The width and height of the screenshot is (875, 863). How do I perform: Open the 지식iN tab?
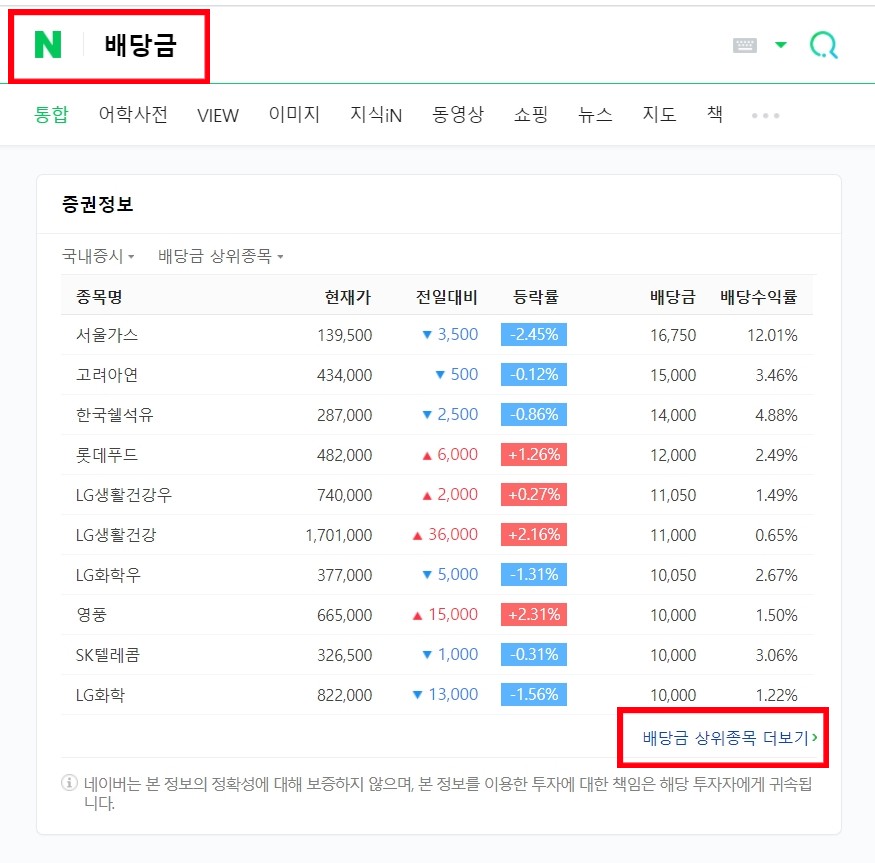coord(376,114)
